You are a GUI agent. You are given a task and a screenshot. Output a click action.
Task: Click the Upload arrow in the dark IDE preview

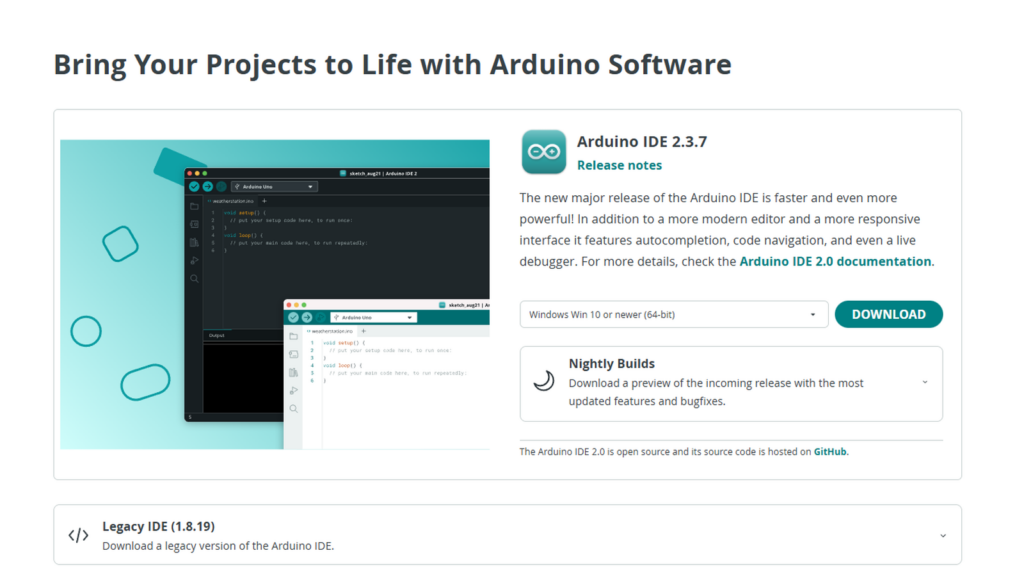[x=207, y=186]
